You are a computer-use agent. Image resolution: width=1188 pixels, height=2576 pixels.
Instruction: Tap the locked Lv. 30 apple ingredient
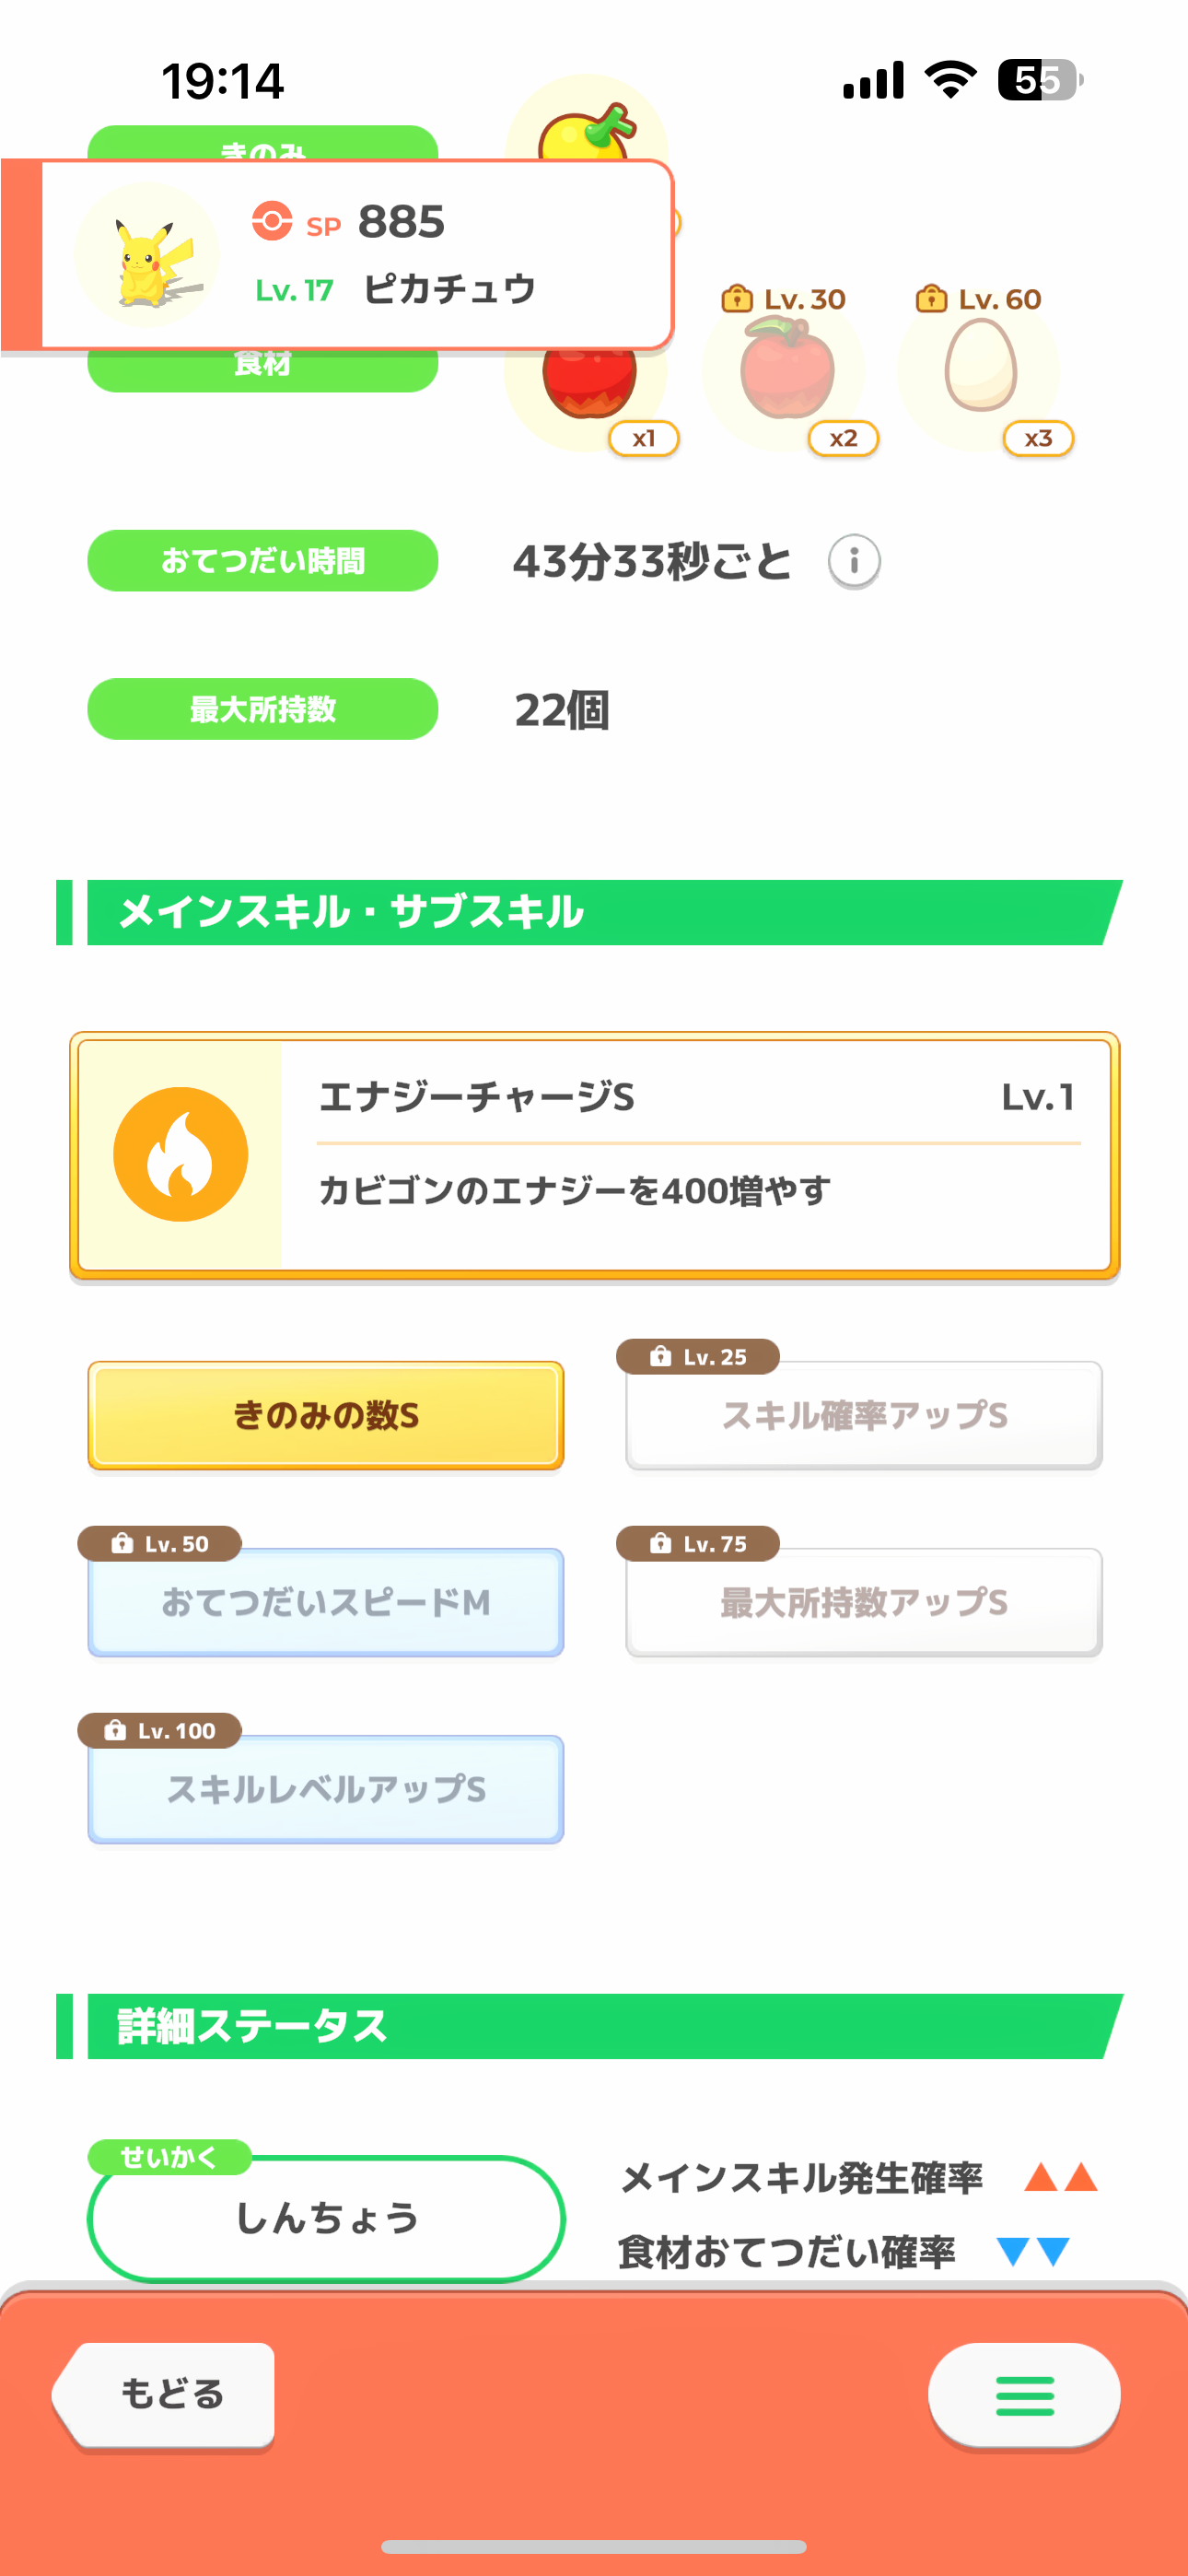click(x=787, y=370)
